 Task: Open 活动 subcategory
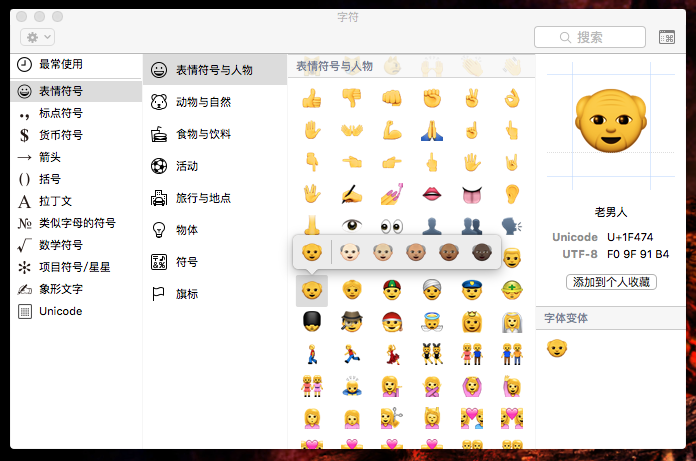tap(215, 166)
